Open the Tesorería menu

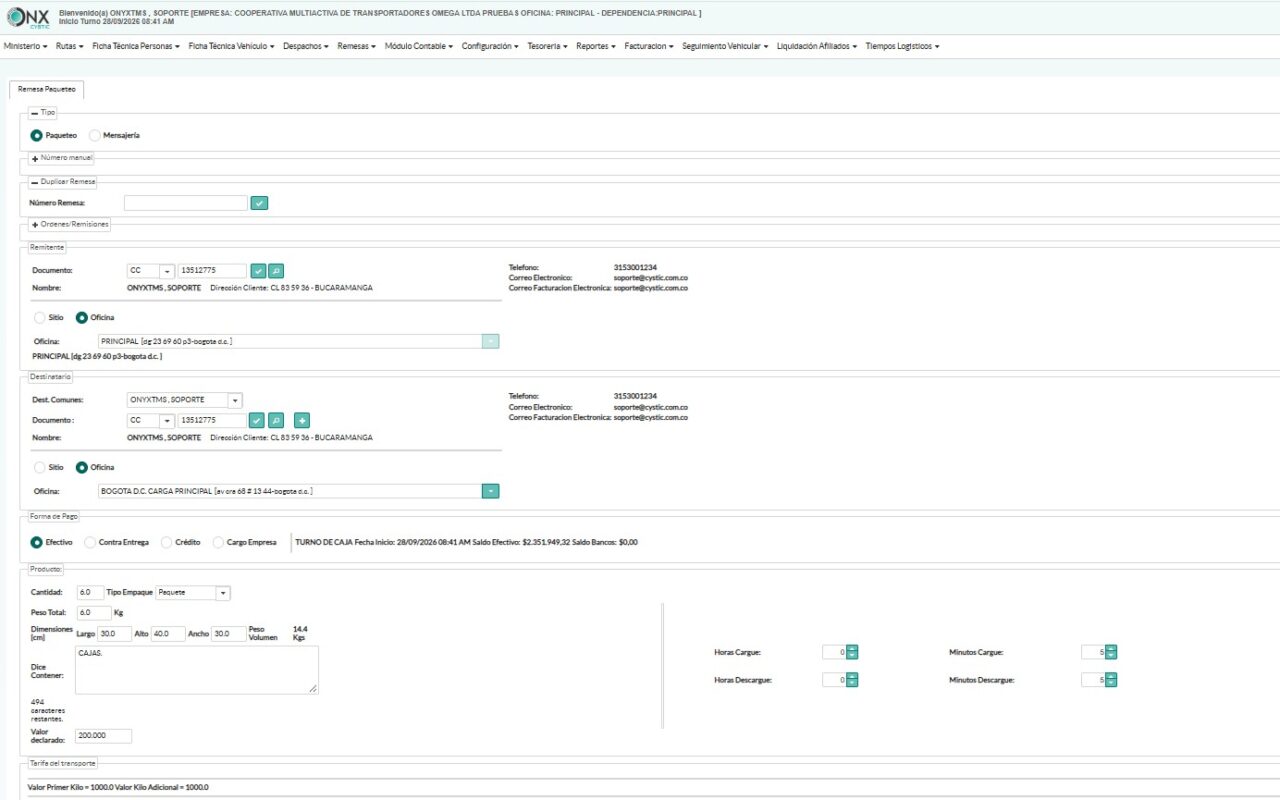[547, 46]
